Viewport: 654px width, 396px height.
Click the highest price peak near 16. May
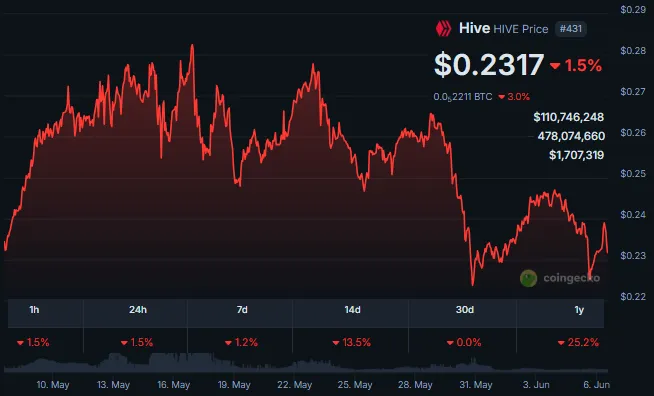point(192,45)
